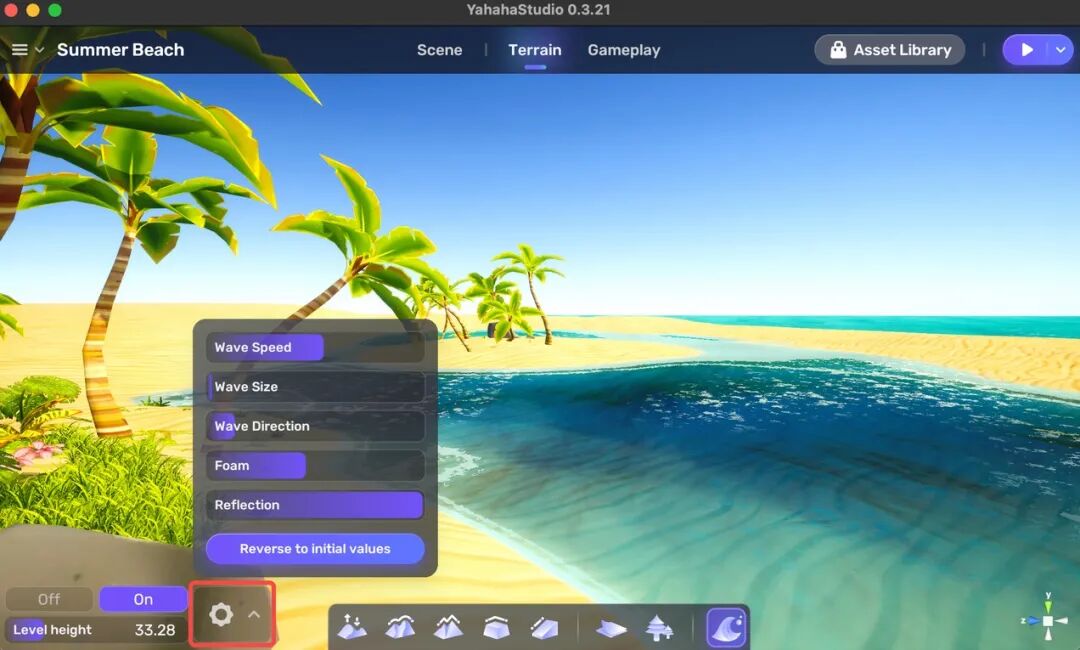Start play mode with the play button
Image resolution: width=1080 pixels, height=650 pixels.
[1026, 50]
